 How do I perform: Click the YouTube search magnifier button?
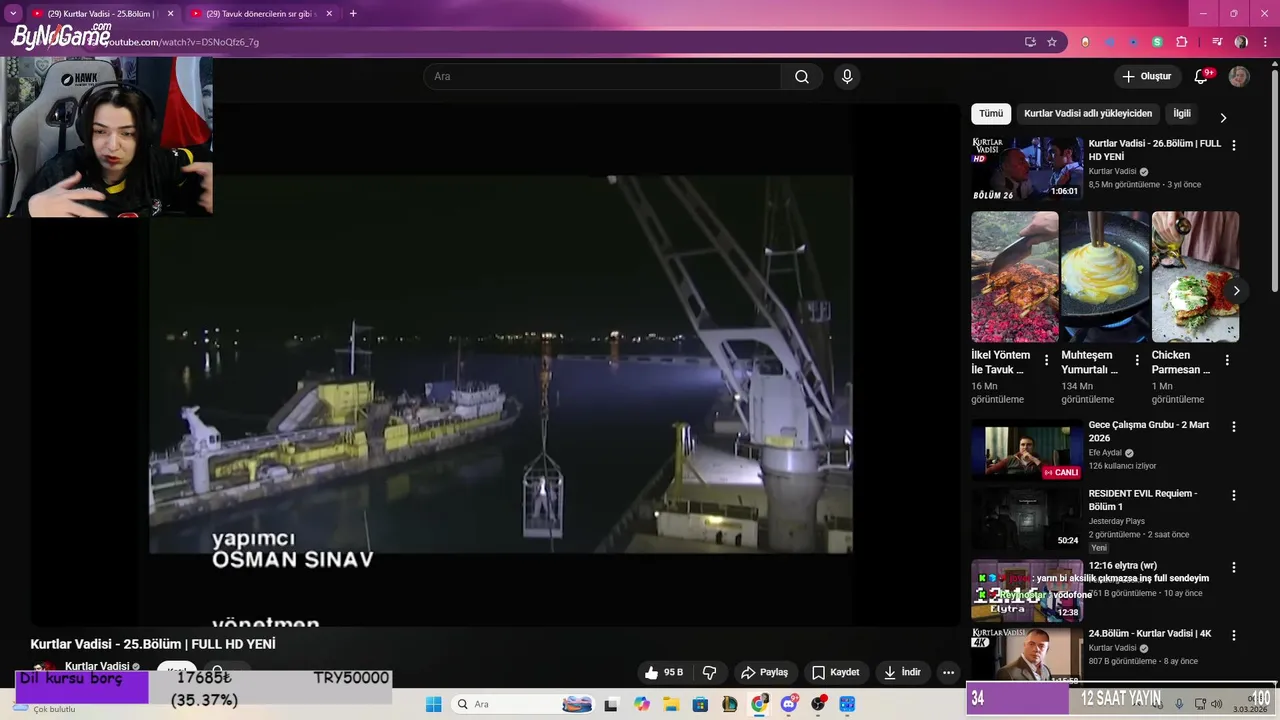[x=802, y=77]
